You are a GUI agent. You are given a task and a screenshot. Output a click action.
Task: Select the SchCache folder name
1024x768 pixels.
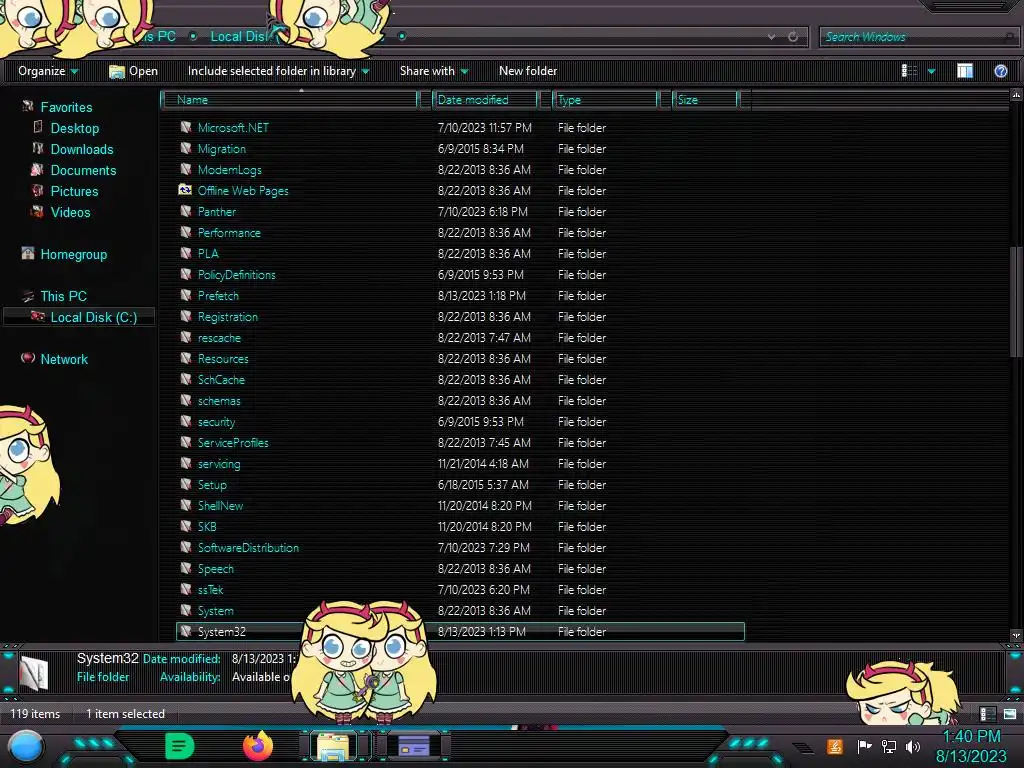pyautogui.click(x=221, y=379)
